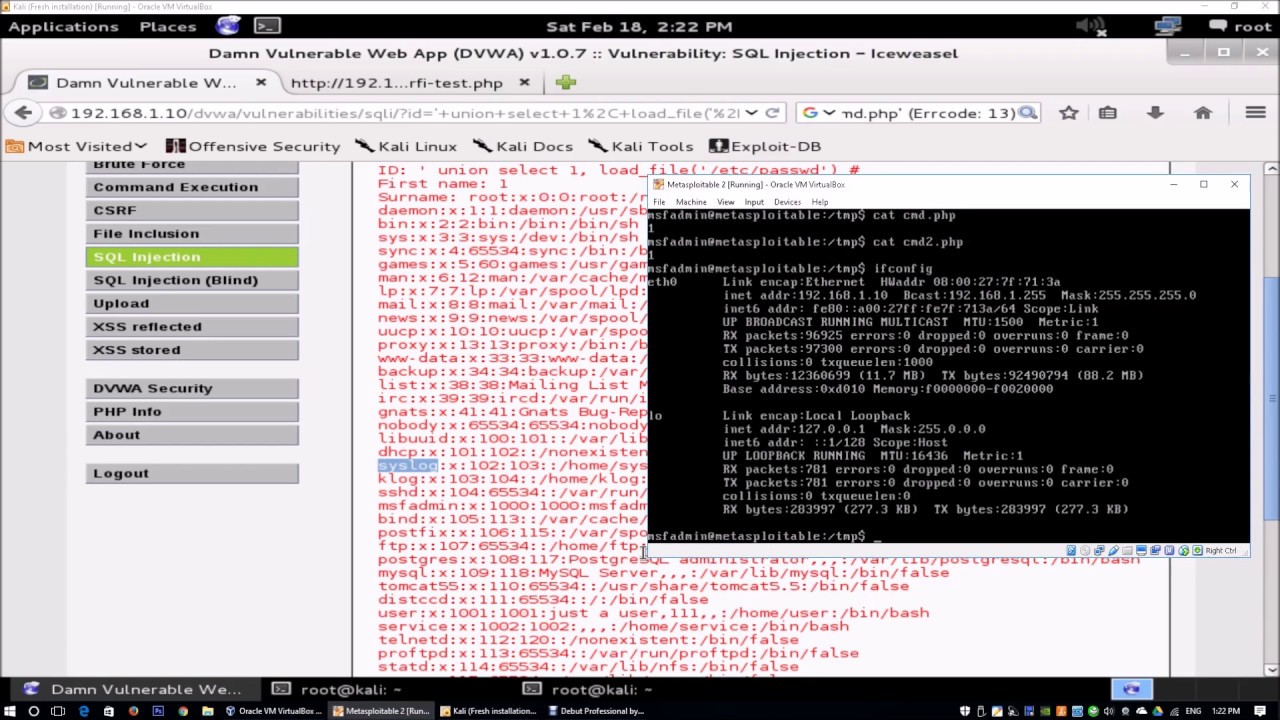Close the rfi-test.php tab
The image size is (1280, 720).
(x=525, y=83)
